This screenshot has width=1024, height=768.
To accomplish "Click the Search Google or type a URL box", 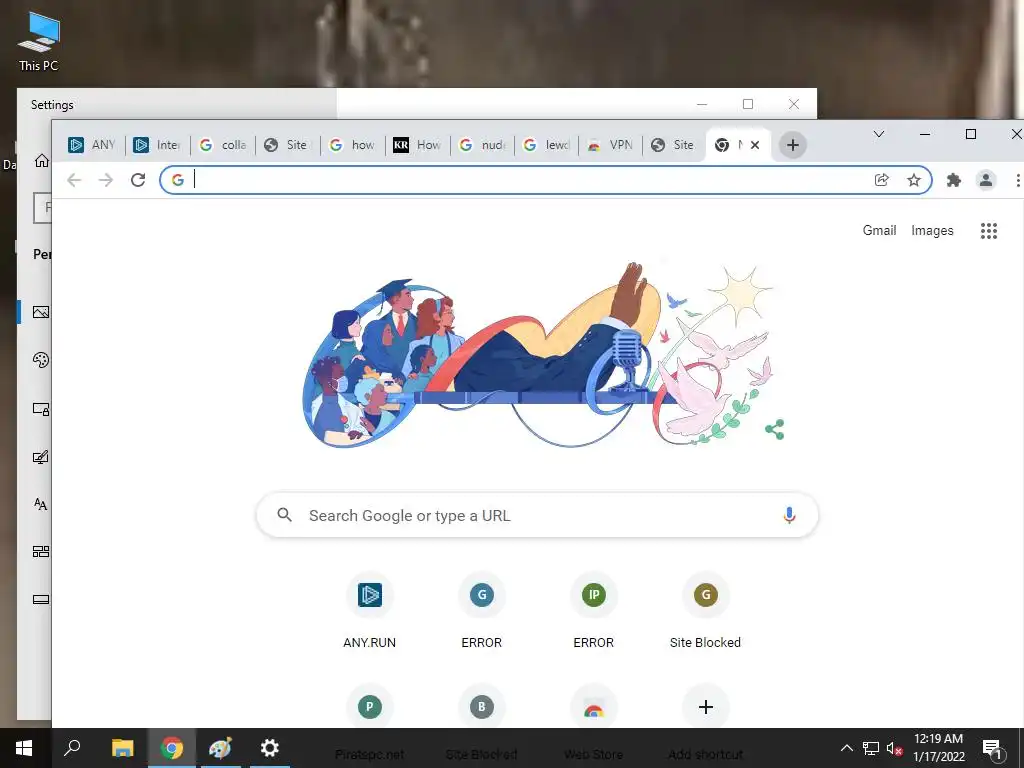I will tap(537, 515).
